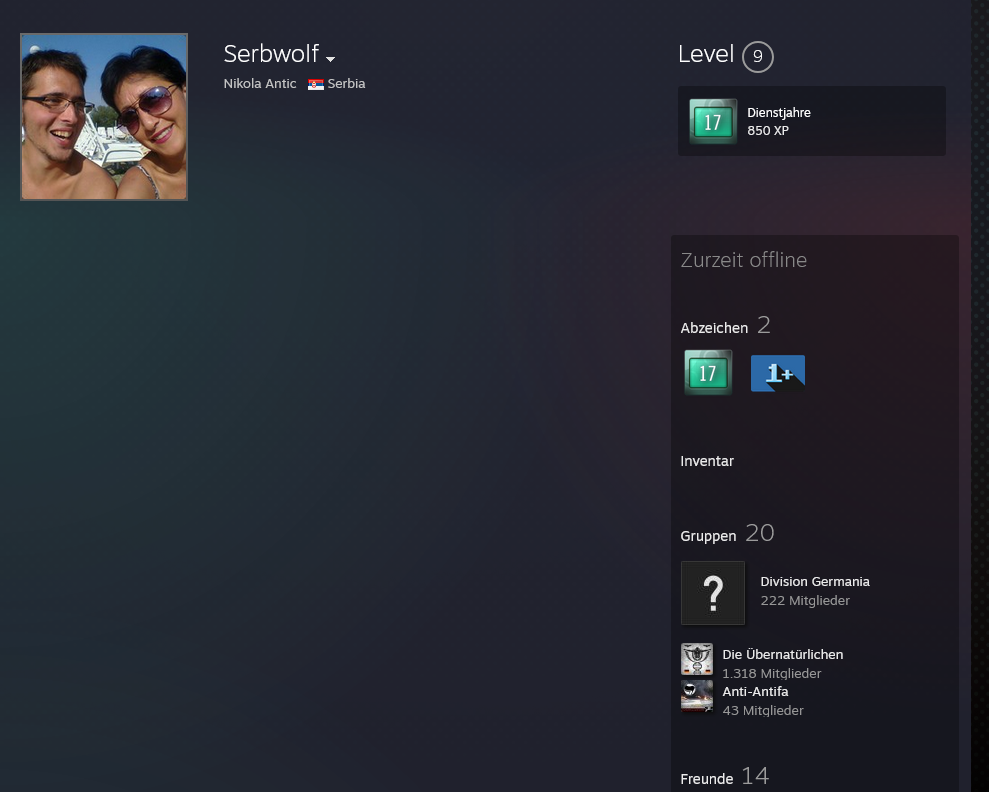Click the Die Übernatürlichen group icon
Viewport: 989px width, 792px height.
click(697, 659)
